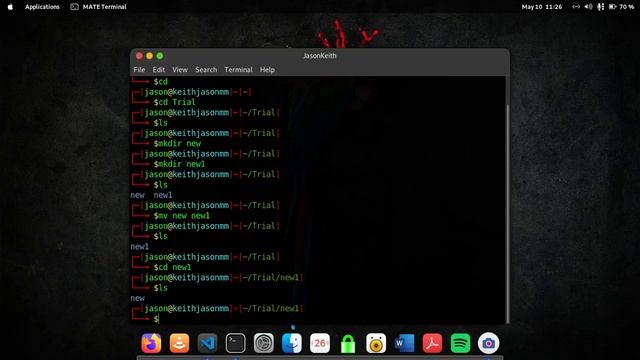Image resolution: width=640 pixels, height=360 pixels.
Task: Open the Terminal menu in menubar
Action: [238, 70]
